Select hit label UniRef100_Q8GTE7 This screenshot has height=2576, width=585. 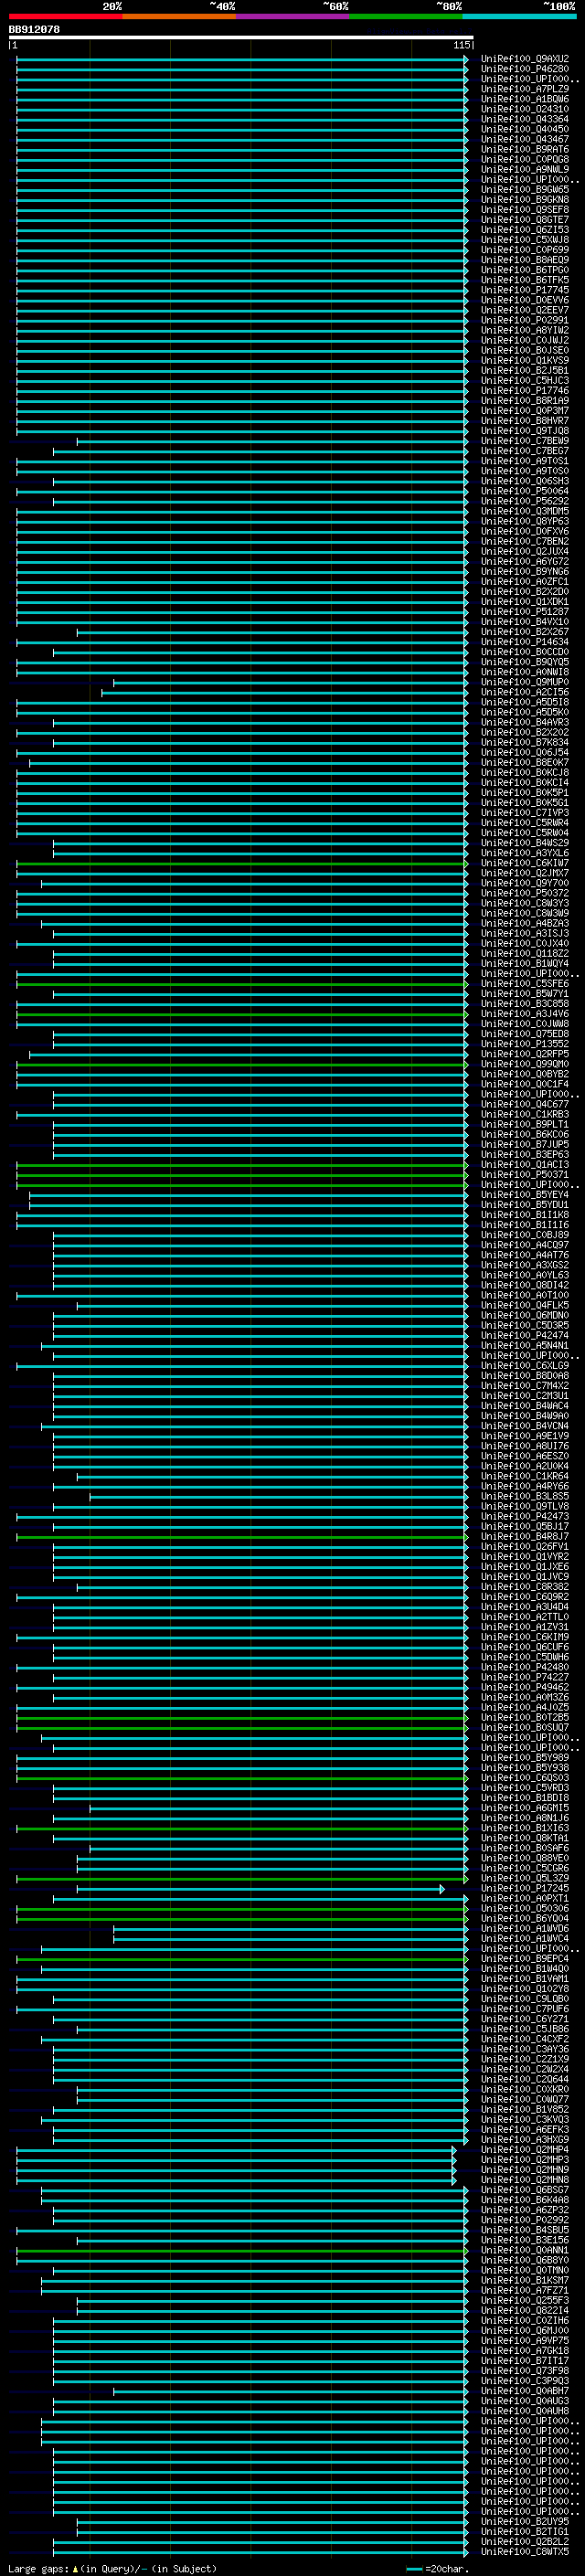click(525, 220)
